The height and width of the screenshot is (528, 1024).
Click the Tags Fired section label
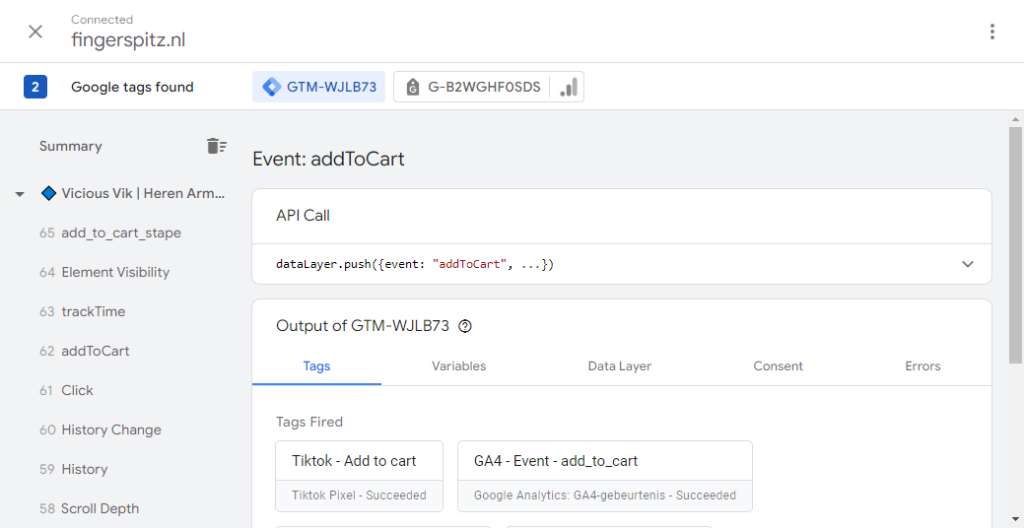[x=309, y=422]
